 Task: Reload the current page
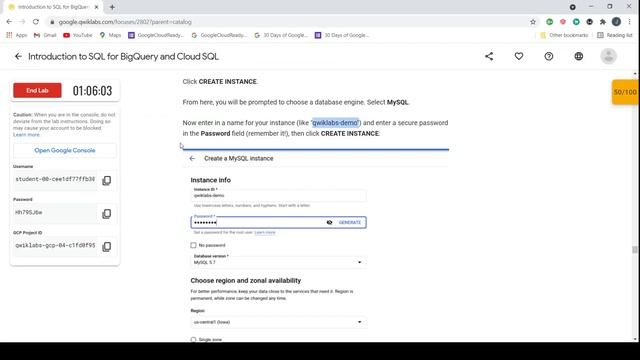[36, 22]
